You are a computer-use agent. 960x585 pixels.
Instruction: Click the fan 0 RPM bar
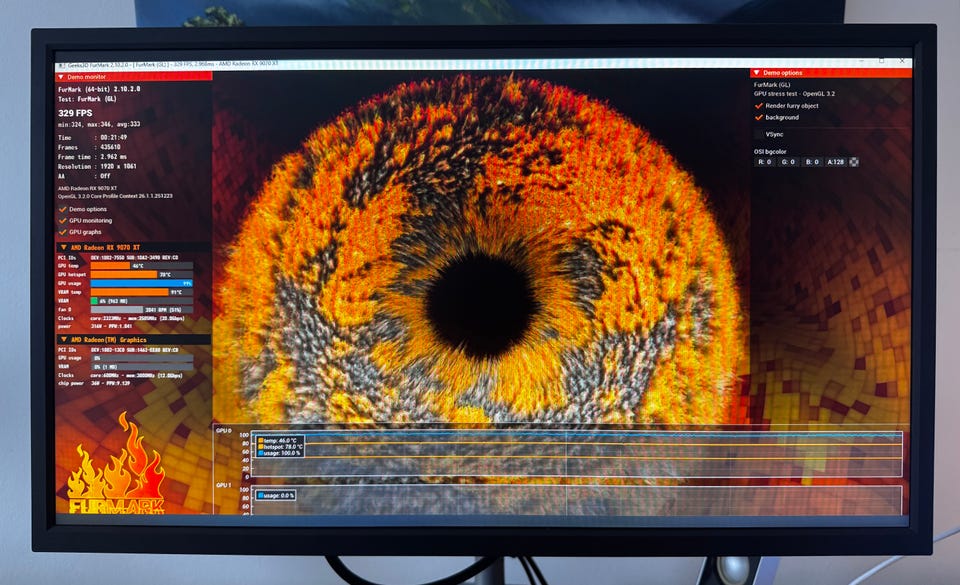pyautogui.click(x=141, y=310)
